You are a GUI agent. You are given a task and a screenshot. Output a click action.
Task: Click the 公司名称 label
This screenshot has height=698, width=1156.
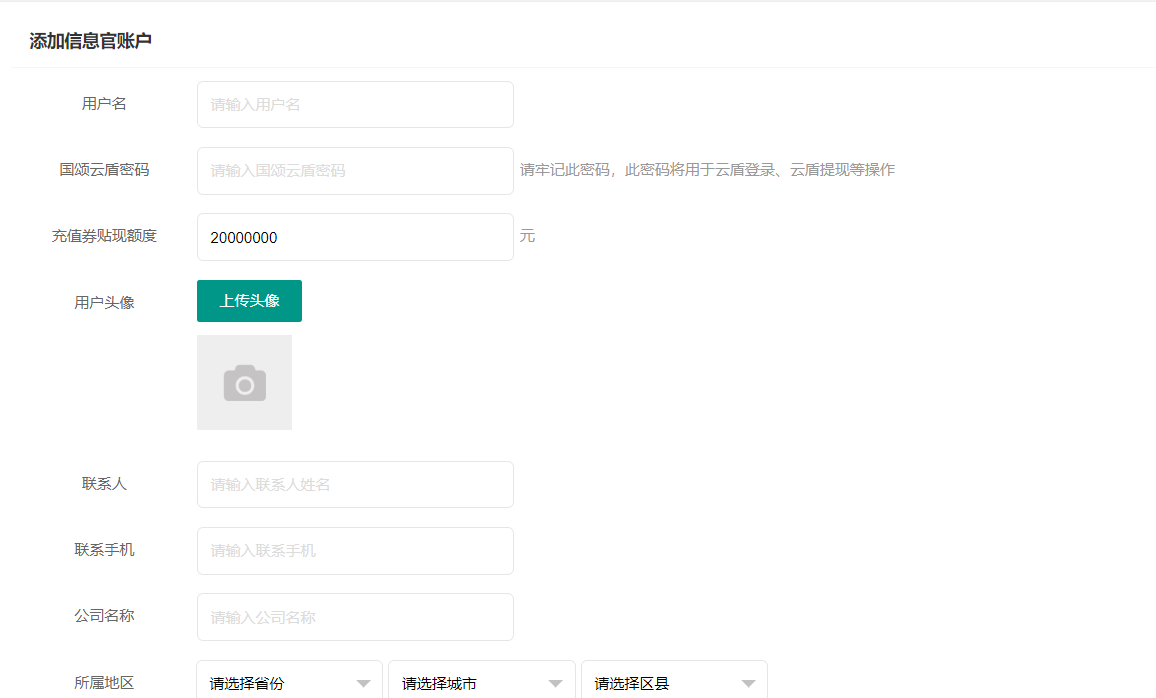(104, 616)
